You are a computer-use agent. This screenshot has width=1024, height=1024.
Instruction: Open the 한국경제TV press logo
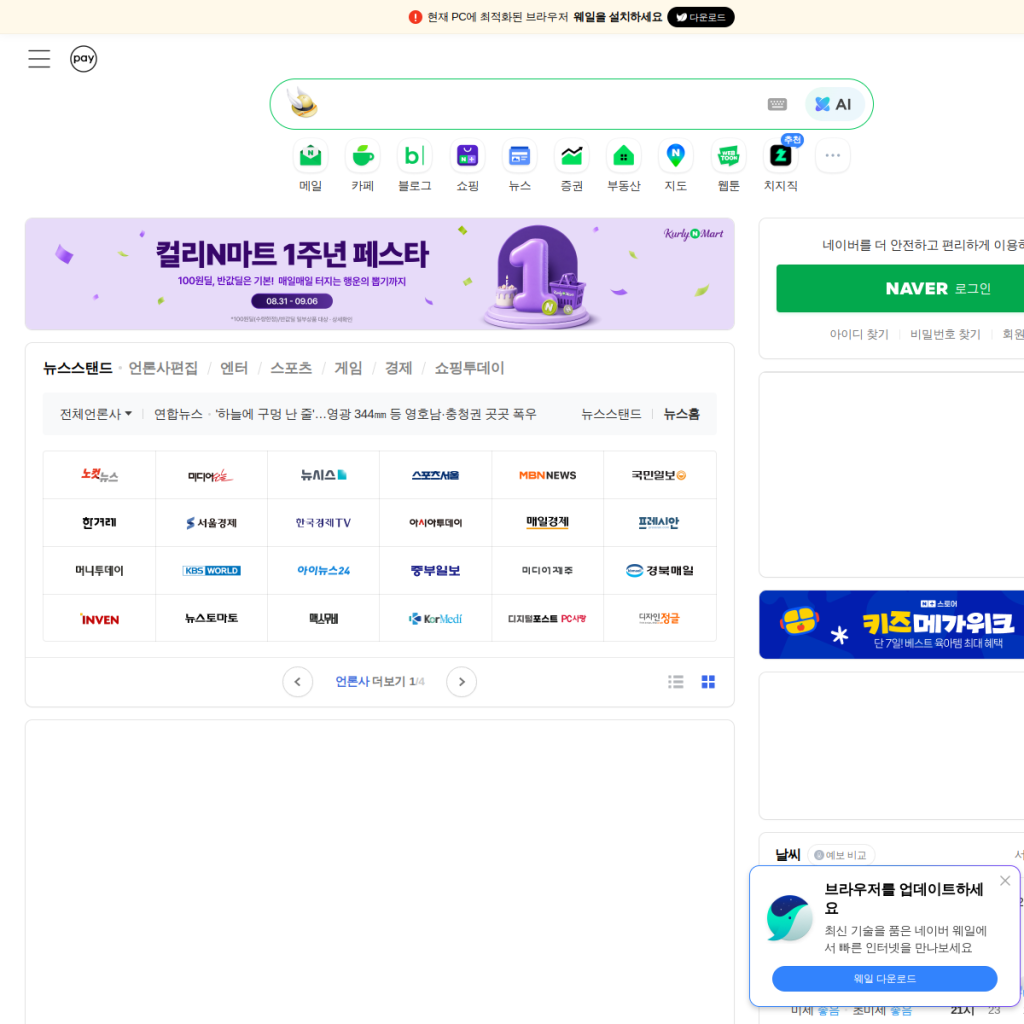click(x=323, y=523)
